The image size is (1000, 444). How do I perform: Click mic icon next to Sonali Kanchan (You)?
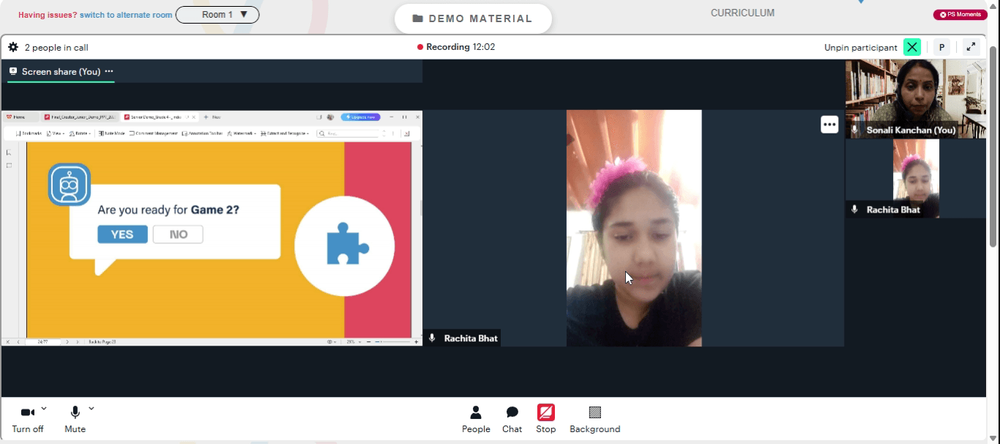click(x=855, y=130)
